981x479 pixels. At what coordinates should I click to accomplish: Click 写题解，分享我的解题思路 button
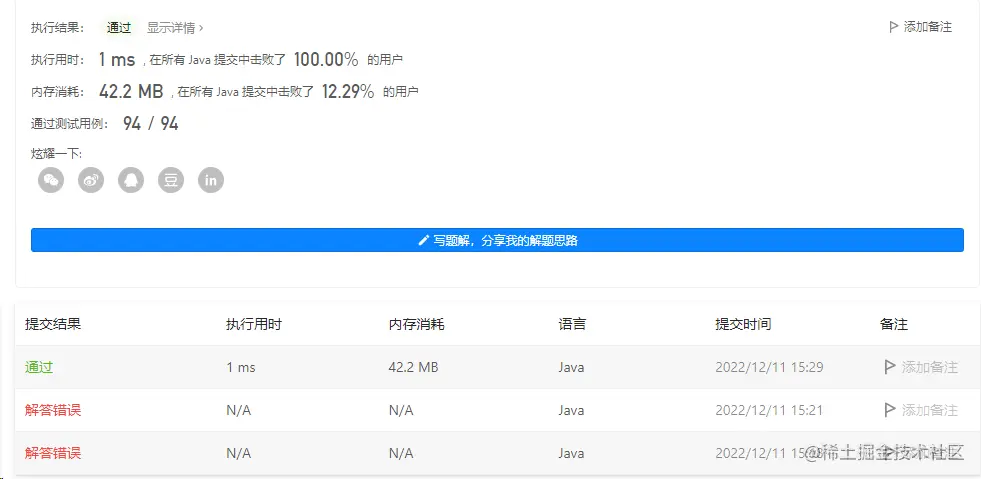pyautogui.click(x=497, y=240)
